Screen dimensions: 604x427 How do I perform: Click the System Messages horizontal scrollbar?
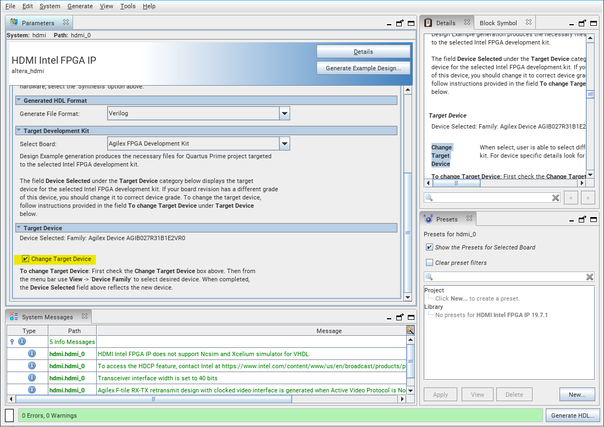(x=153, y=399)
